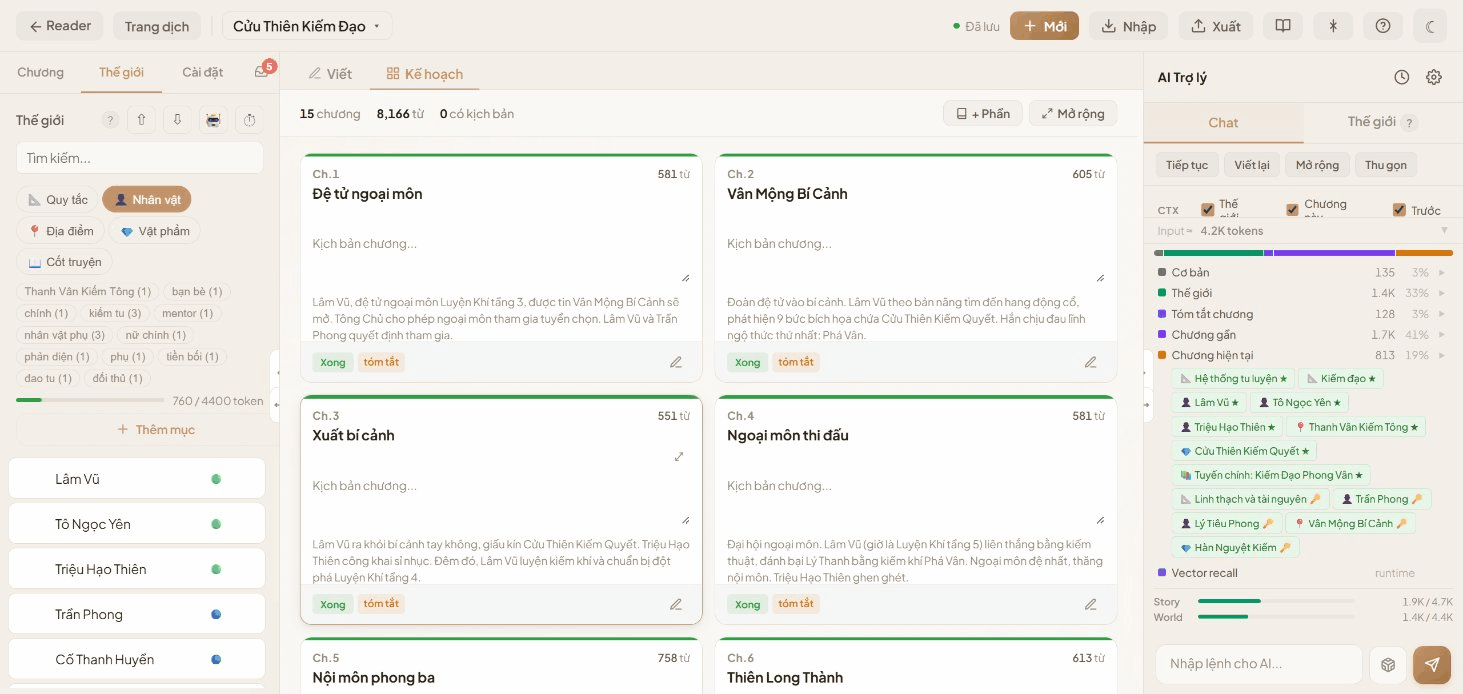Image resolution: width=1463 pixels, height=694 pixels.
Task: Open the book reading view icon
Action: click(x=1282, y=26)
